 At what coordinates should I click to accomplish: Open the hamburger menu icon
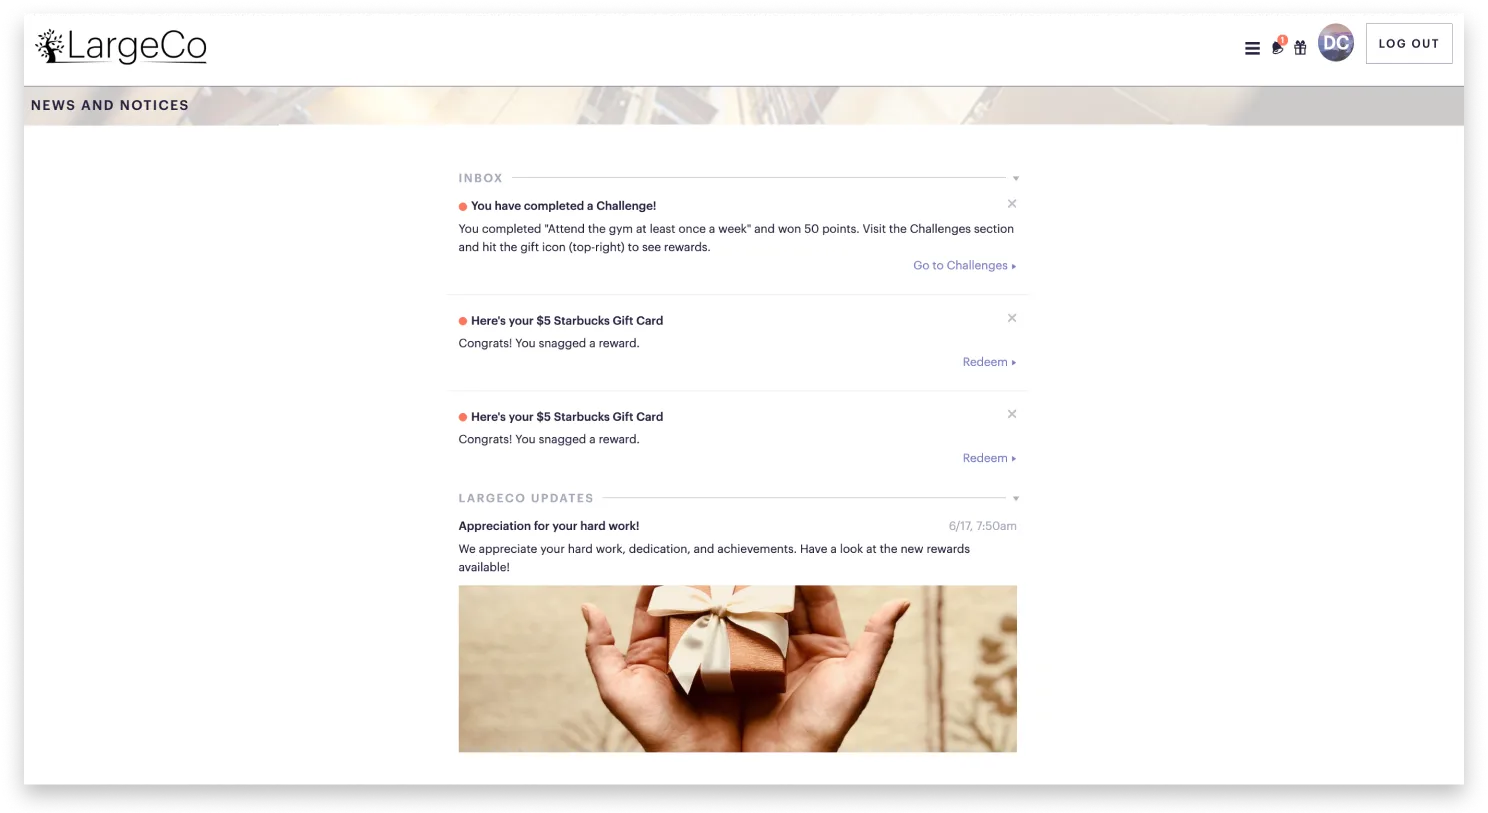coord(1252,48)
